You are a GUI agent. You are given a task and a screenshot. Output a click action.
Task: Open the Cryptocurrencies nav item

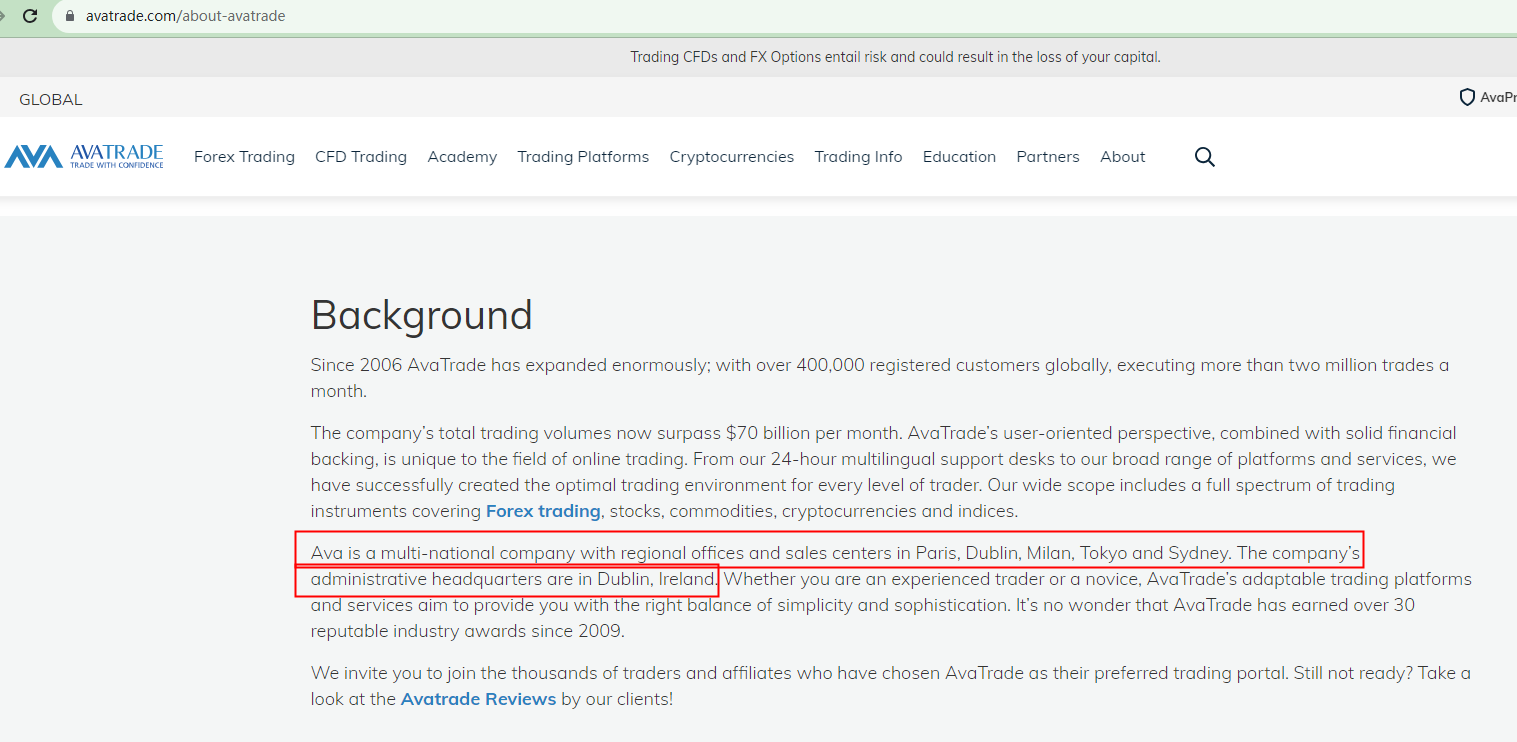(x=731, y=157)
